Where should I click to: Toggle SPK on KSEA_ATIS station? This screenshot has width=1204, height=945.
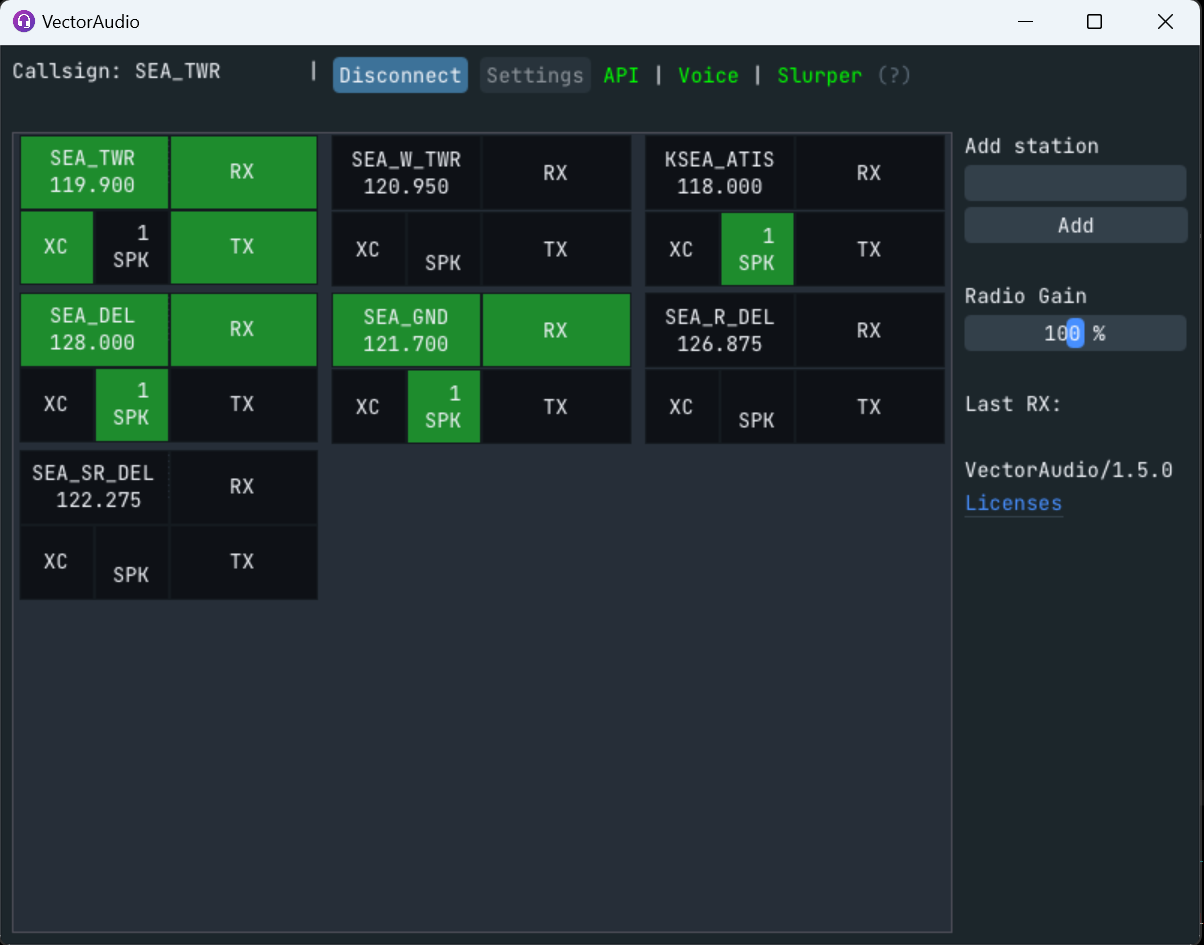tap(757, 248)
